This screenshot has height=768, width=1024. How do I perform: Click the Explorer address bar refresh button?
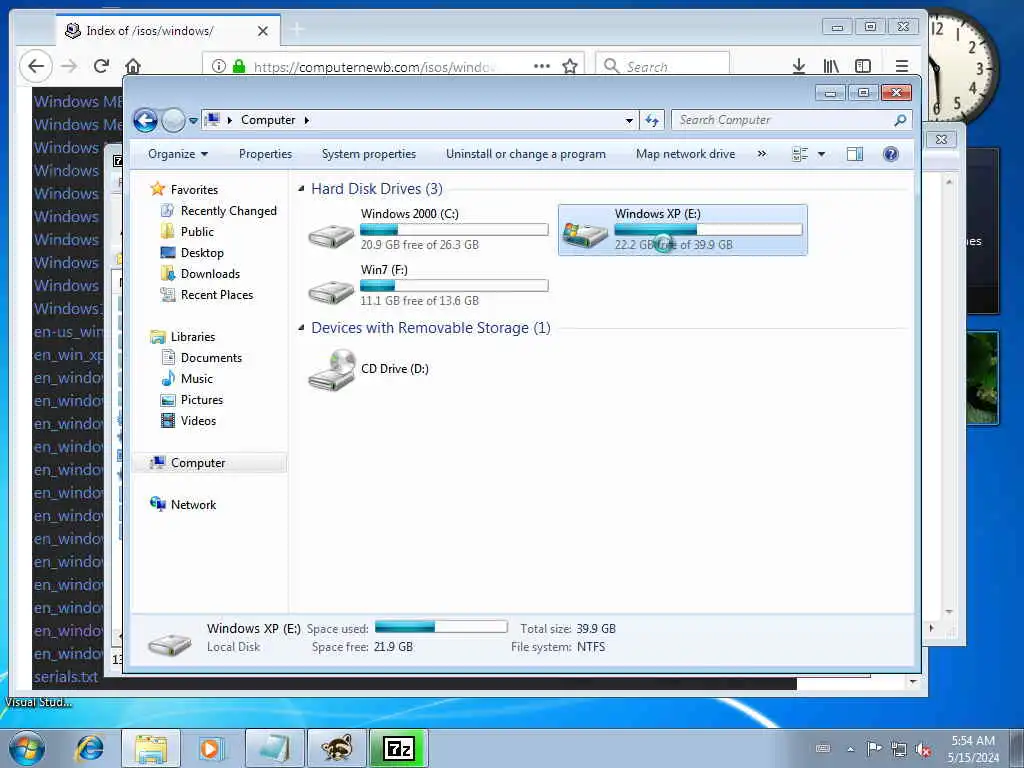click(652, 120)
